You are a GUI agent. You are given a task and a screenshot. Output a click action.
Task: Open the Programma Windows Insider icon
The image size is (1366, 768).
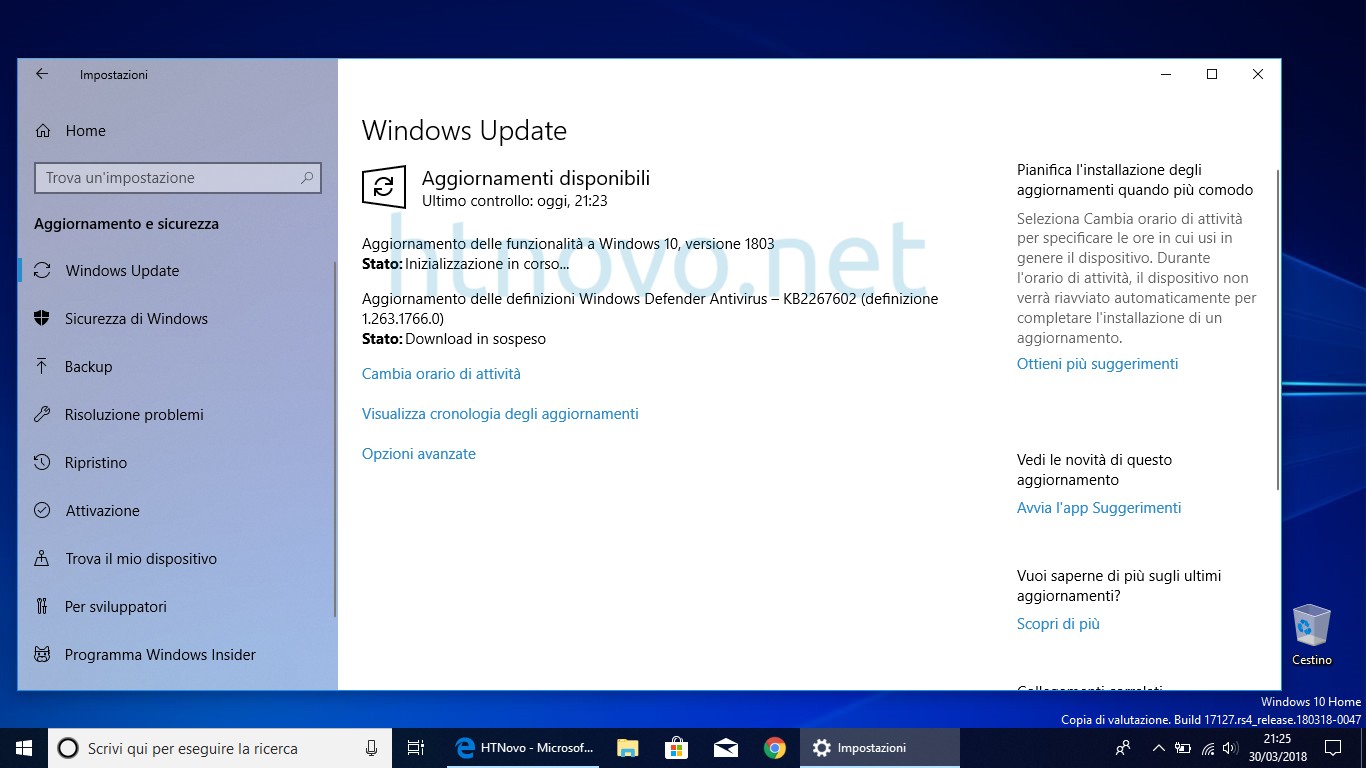point(41,654)
